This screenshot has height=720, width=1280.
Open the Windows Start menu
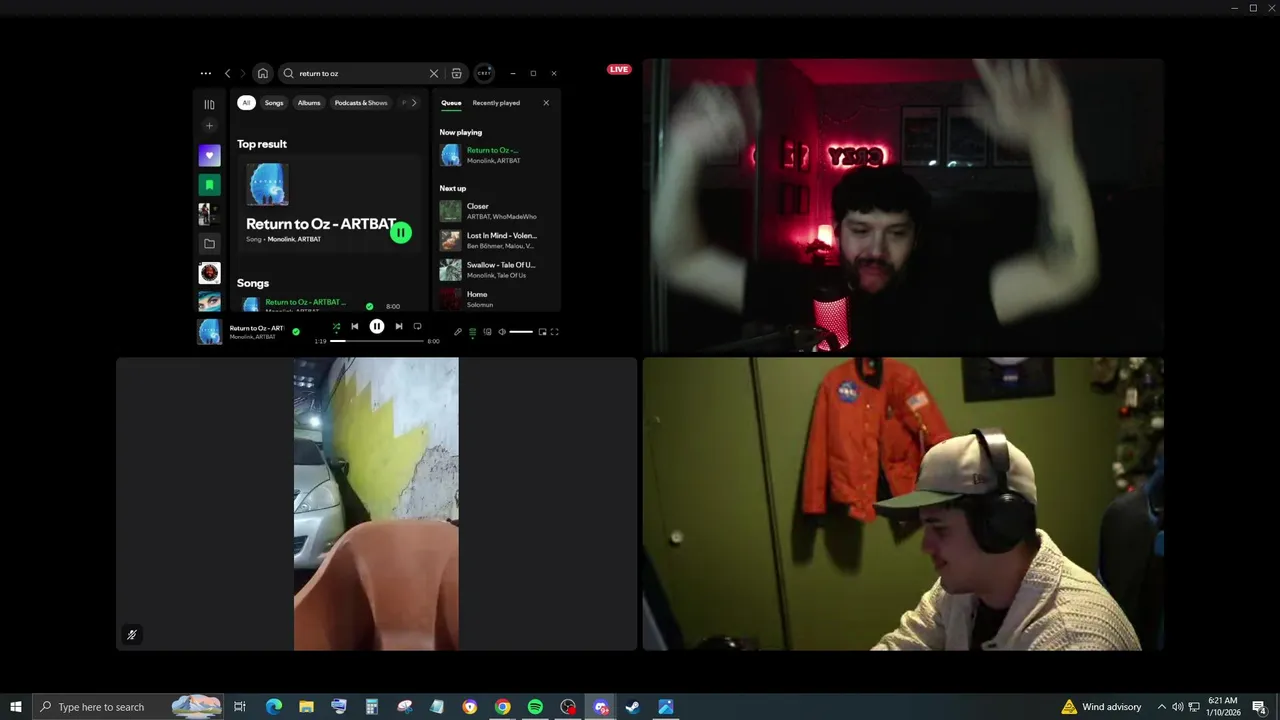click(16, 707)
